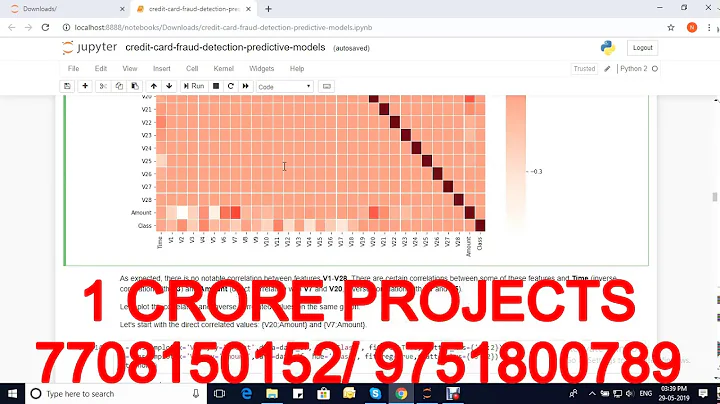Paste cells below icon

(x=135, y=86)
